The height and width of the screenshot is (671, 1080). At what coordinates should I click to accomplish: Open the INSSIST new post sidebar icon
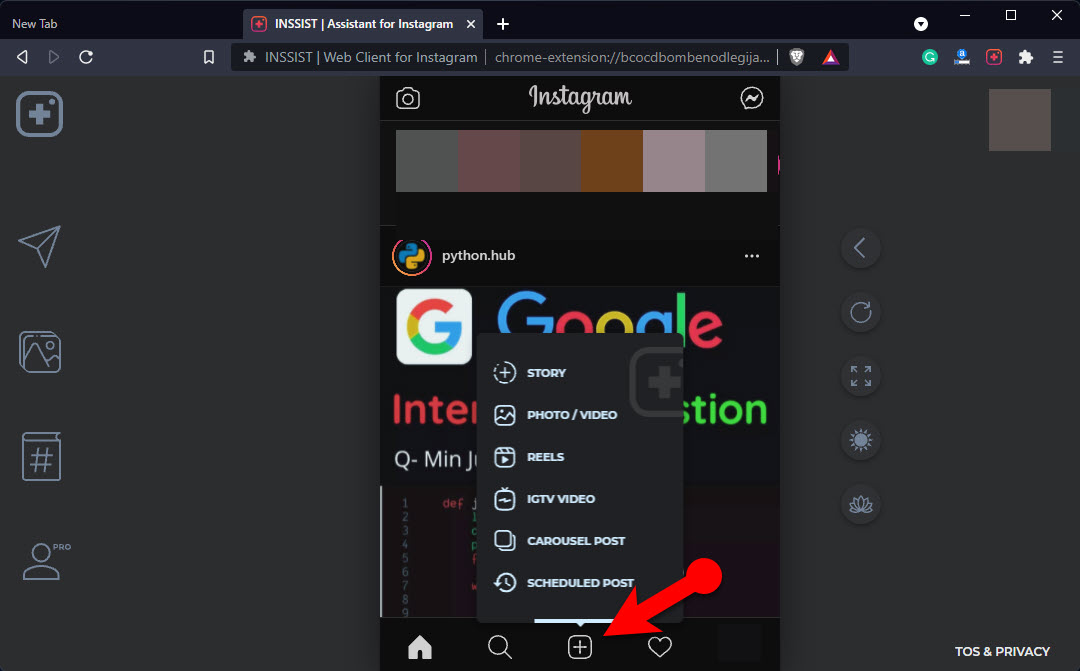coord(39,114)
